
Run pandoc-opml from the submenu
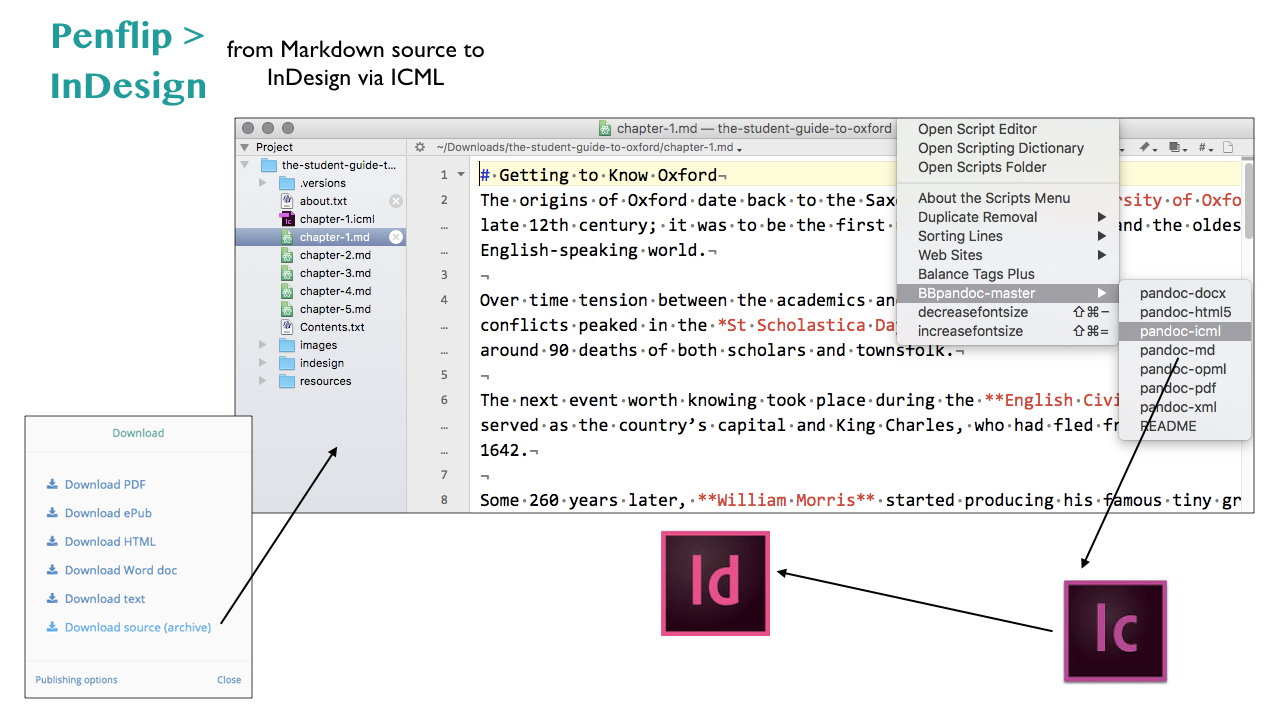click(x=1185, y=369)
